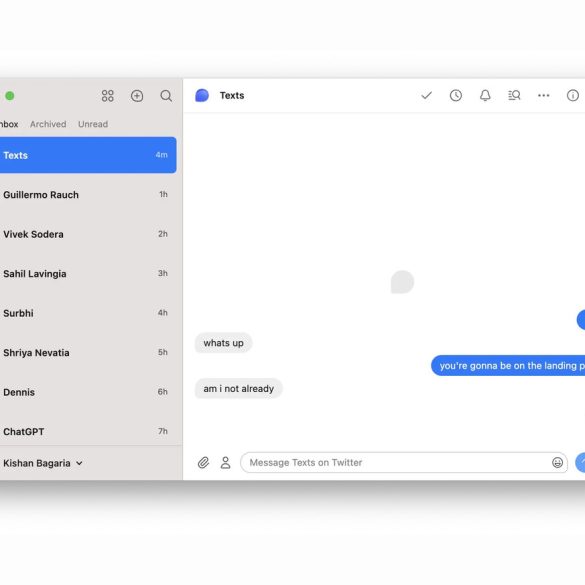This screenshot has width=585, height=585.
Task: Snooze chat using the clock icon
Action: point(456,96)
